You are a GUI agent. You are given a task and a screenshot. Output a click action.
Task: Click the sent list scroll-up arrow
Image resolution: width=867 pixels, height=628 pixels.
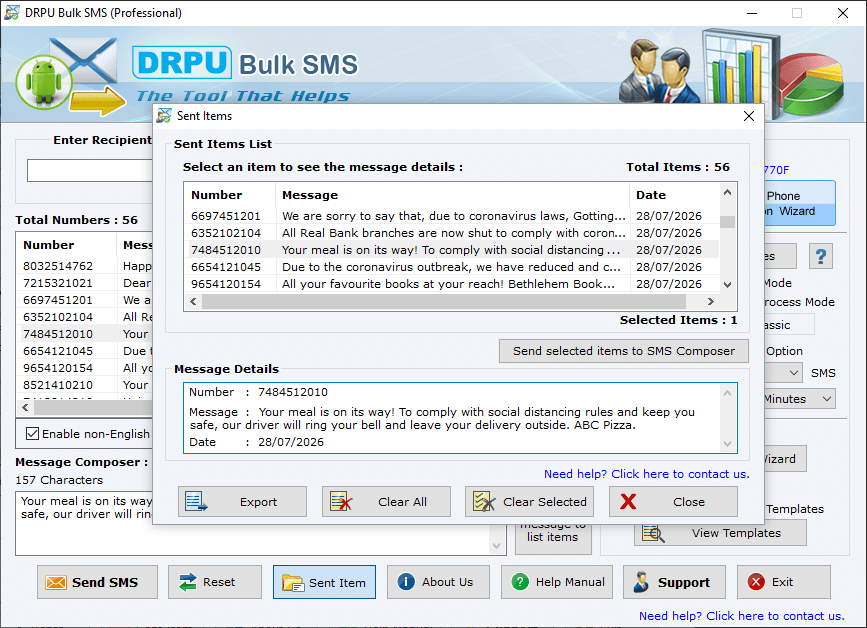pyautogui.click(x=728, y=192)
